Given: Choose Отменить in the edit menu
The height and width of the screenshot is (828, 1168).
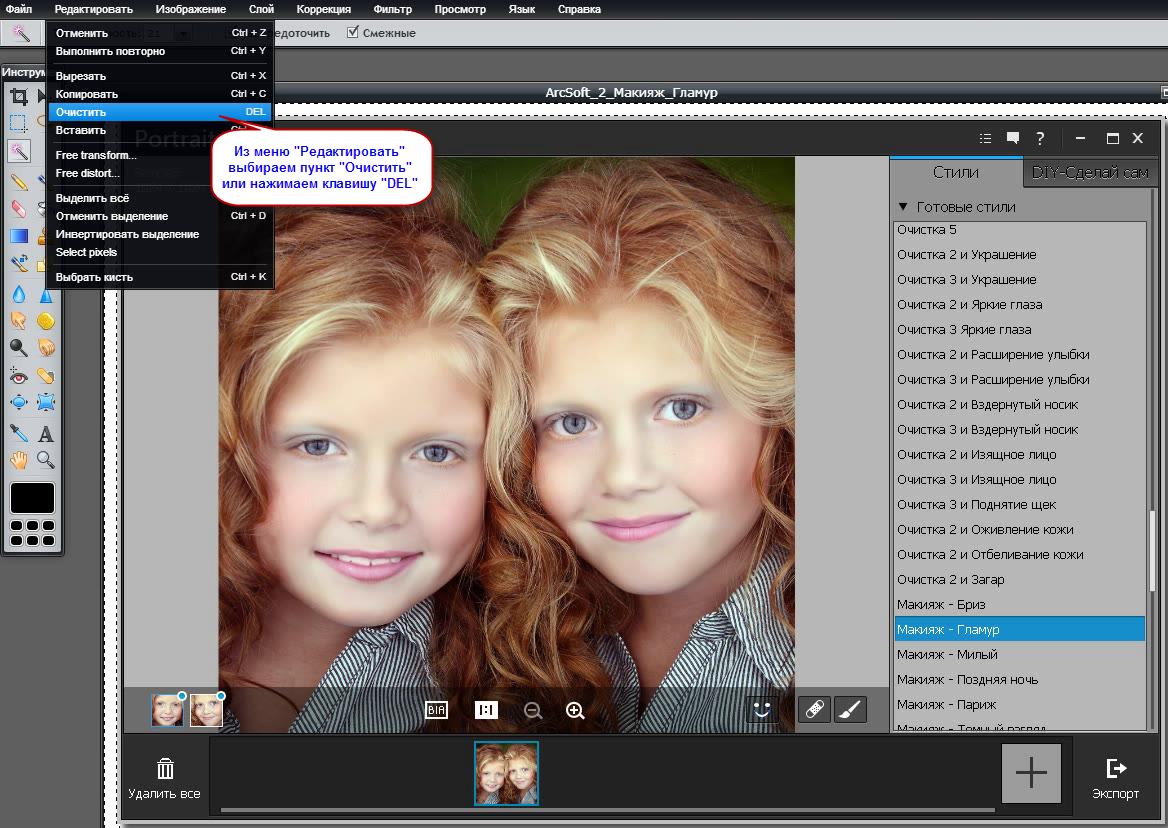Looking at the screenshot, I should (x=160, y=33).
